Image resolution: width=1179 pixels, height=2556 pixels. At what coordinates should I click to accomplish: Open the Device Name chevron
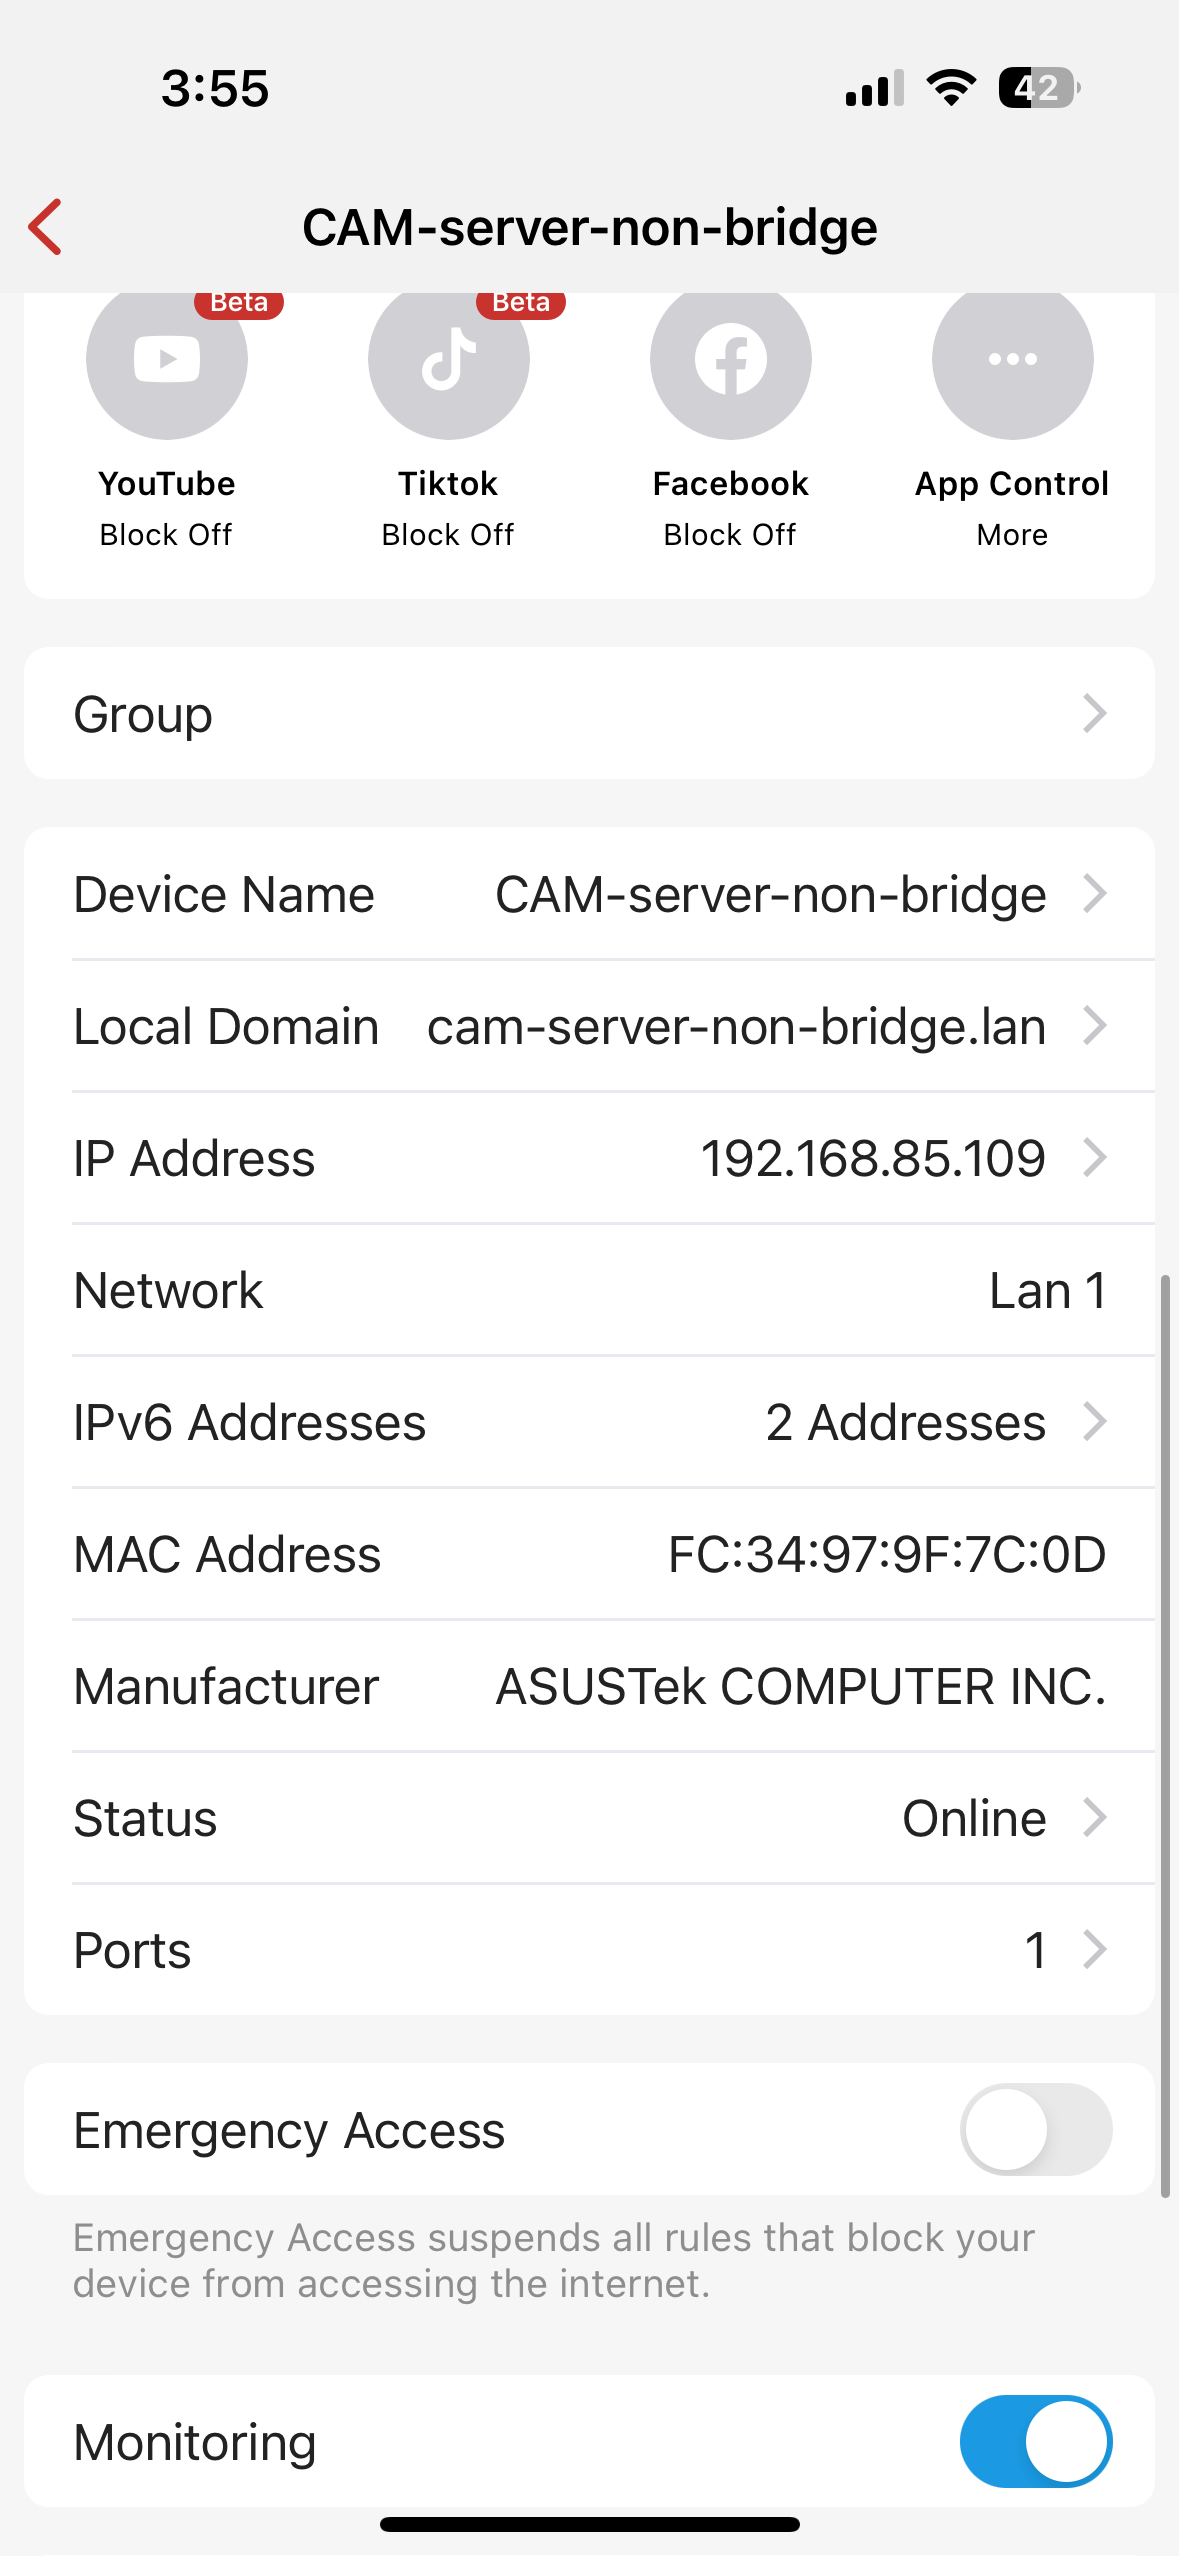pyautogui.click(x=1095, y=894)
